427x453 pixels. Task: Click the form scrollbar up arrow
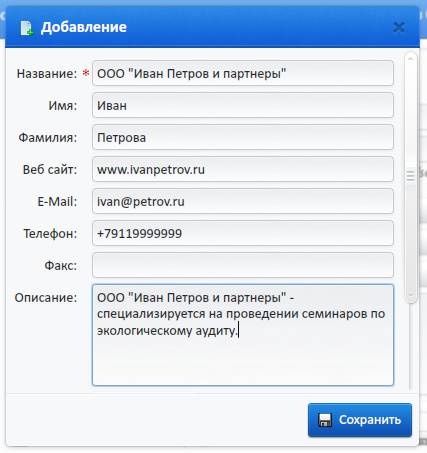[411, 59]
